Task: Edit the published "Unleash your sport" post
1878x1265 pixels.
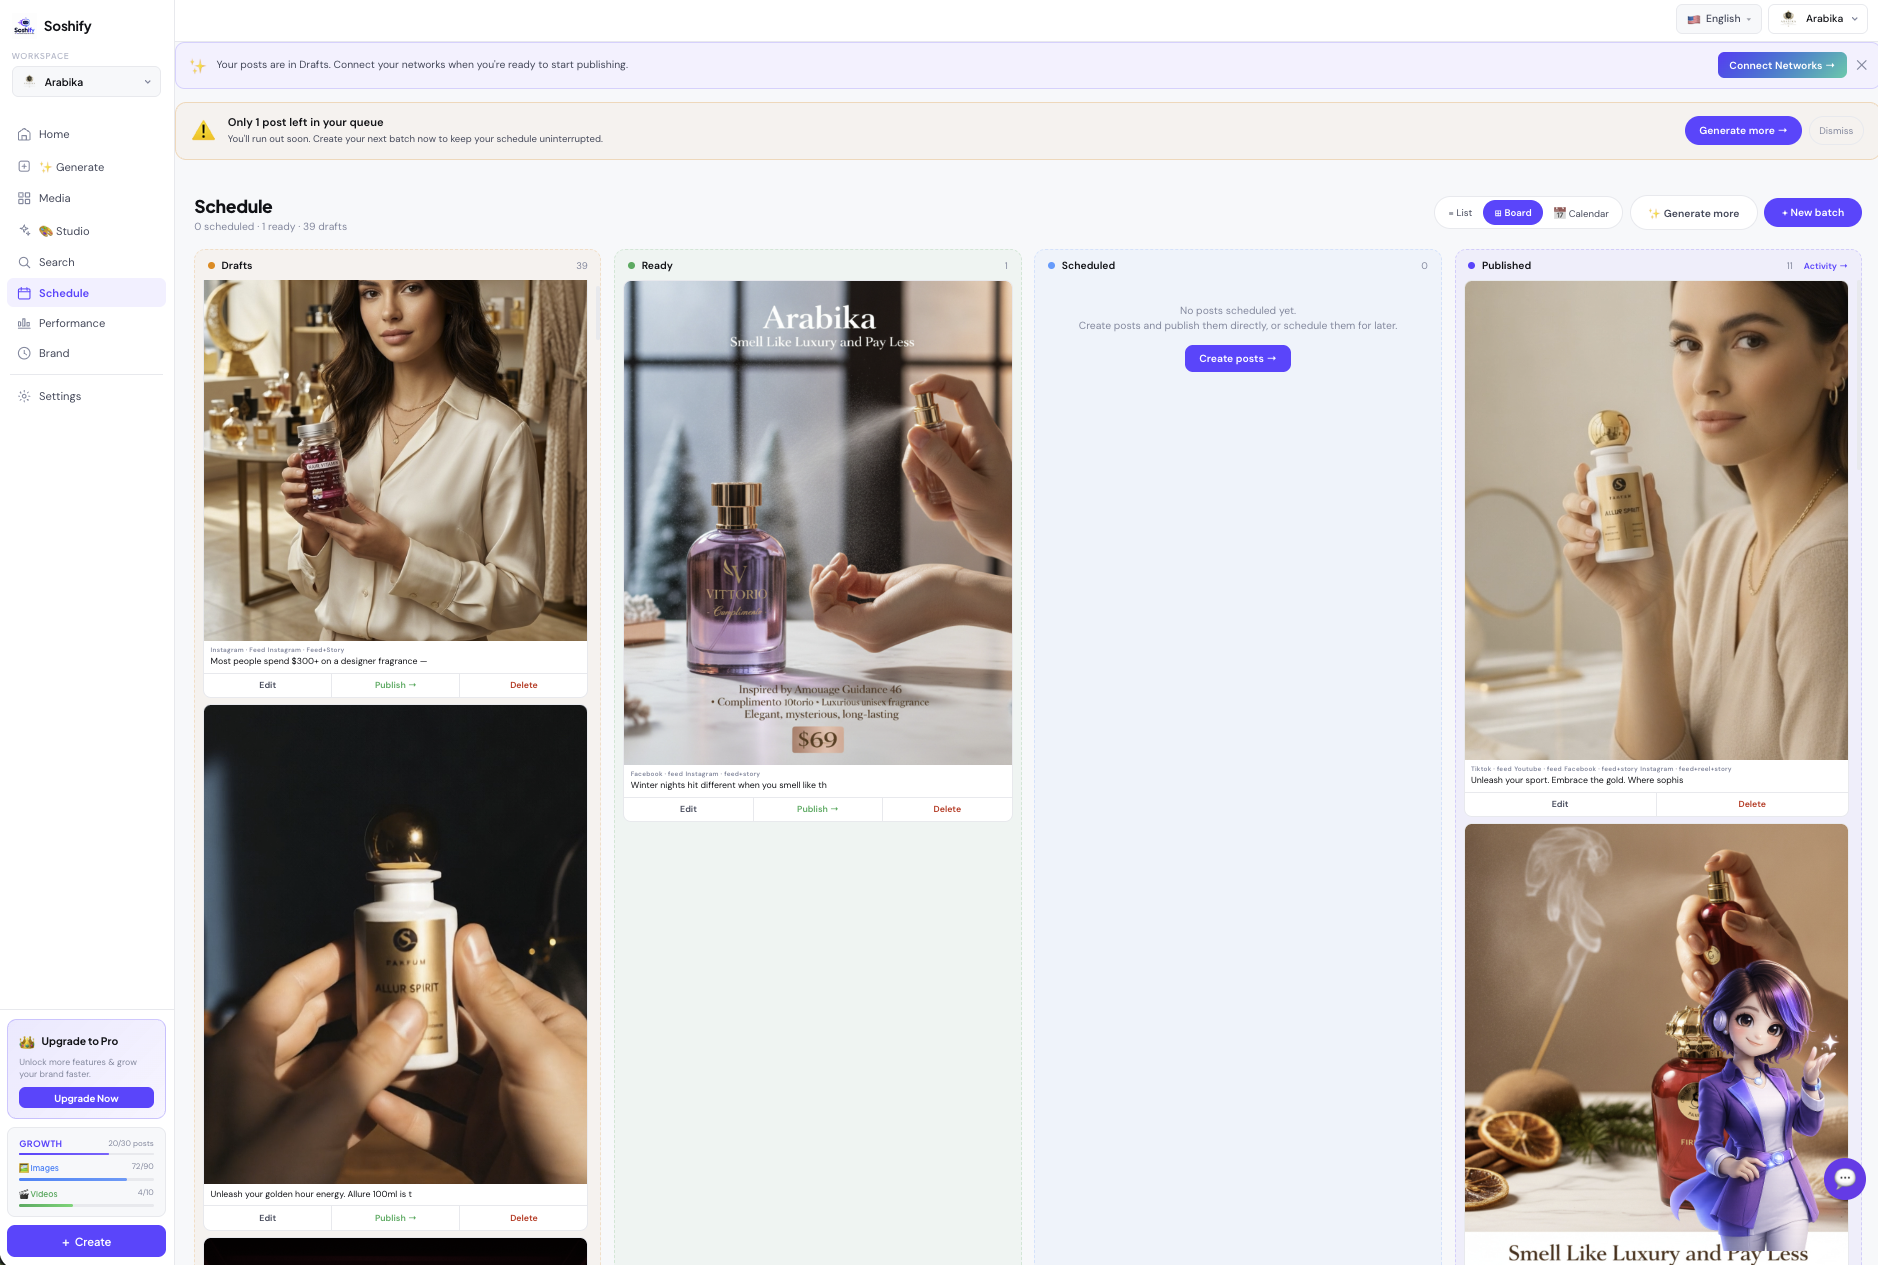Action: tap(1560, 804)
